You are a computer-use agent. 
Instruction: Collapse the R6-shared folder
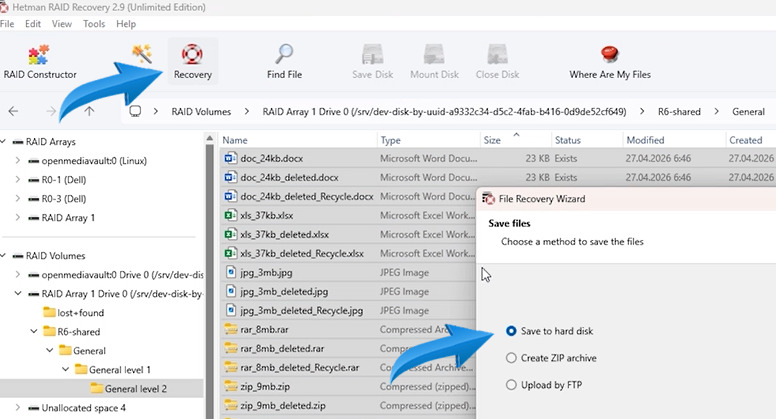click(34, 331)
